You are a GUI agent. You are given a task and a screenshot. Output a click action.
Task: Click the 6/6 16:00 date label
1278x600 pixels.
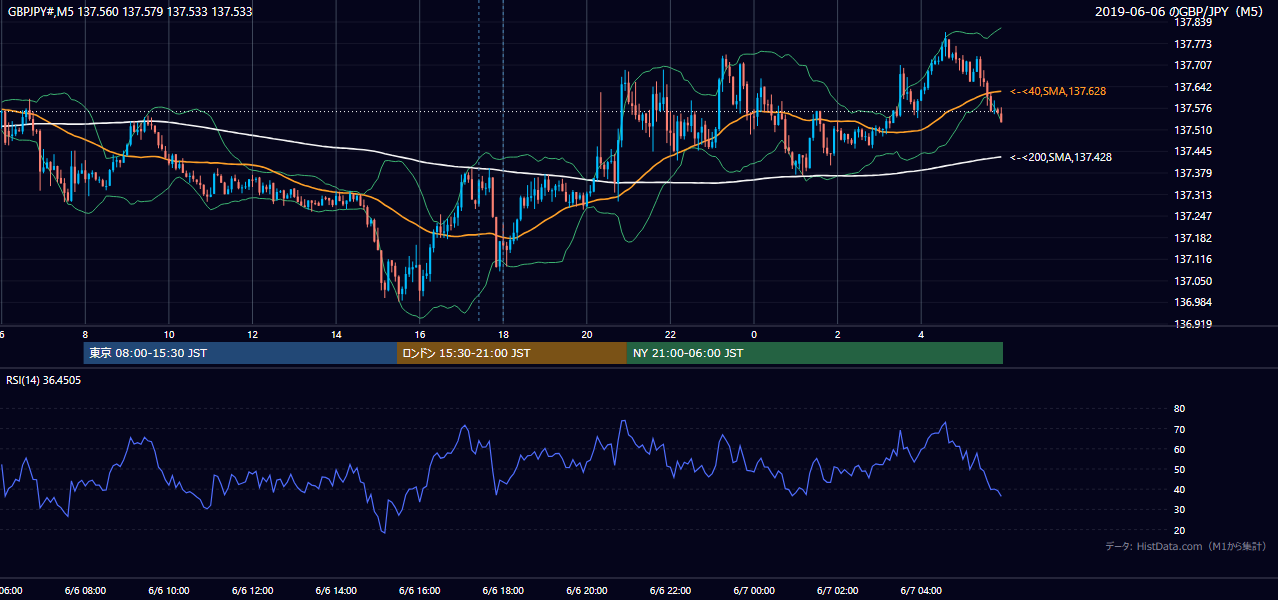(418, 591)
